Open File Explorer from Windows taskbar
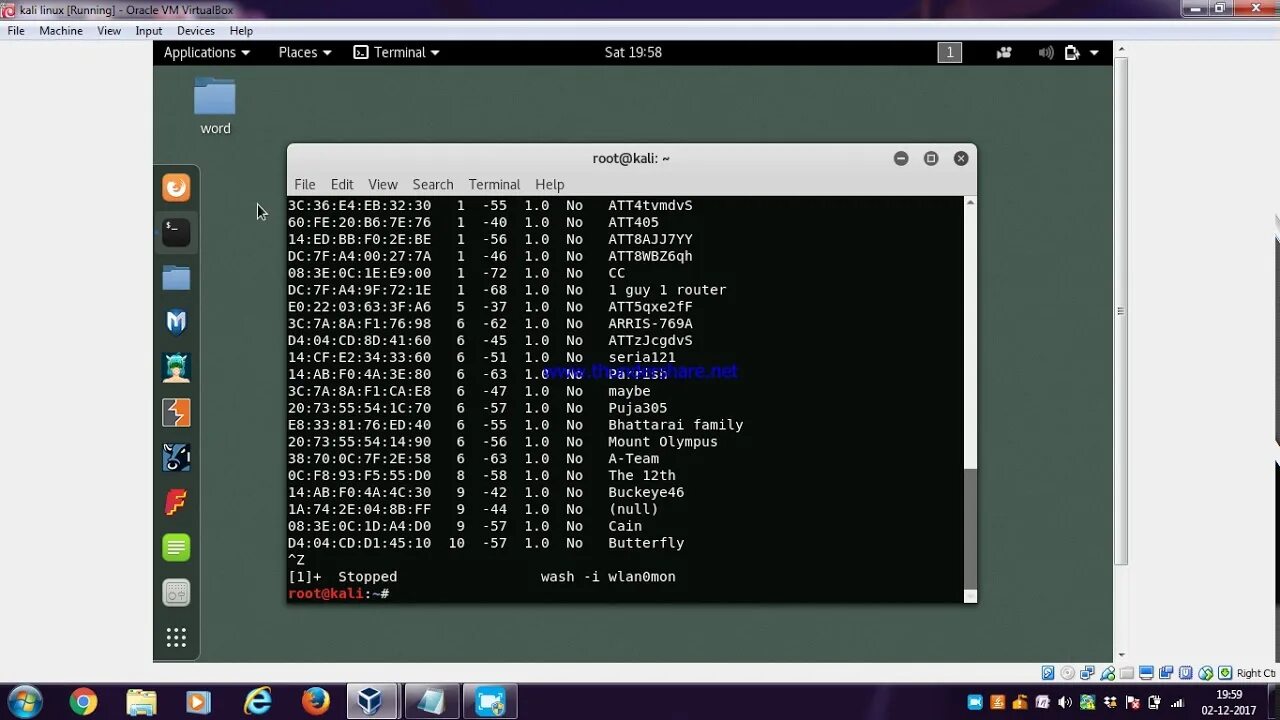 point(141,702)
